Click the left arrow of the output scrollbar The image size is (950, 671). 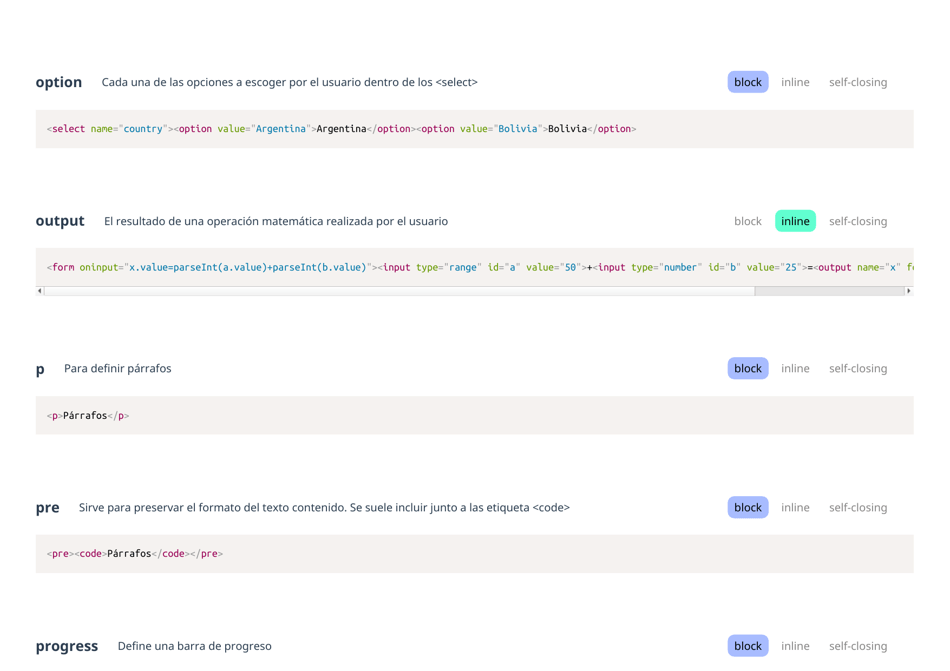38,290
